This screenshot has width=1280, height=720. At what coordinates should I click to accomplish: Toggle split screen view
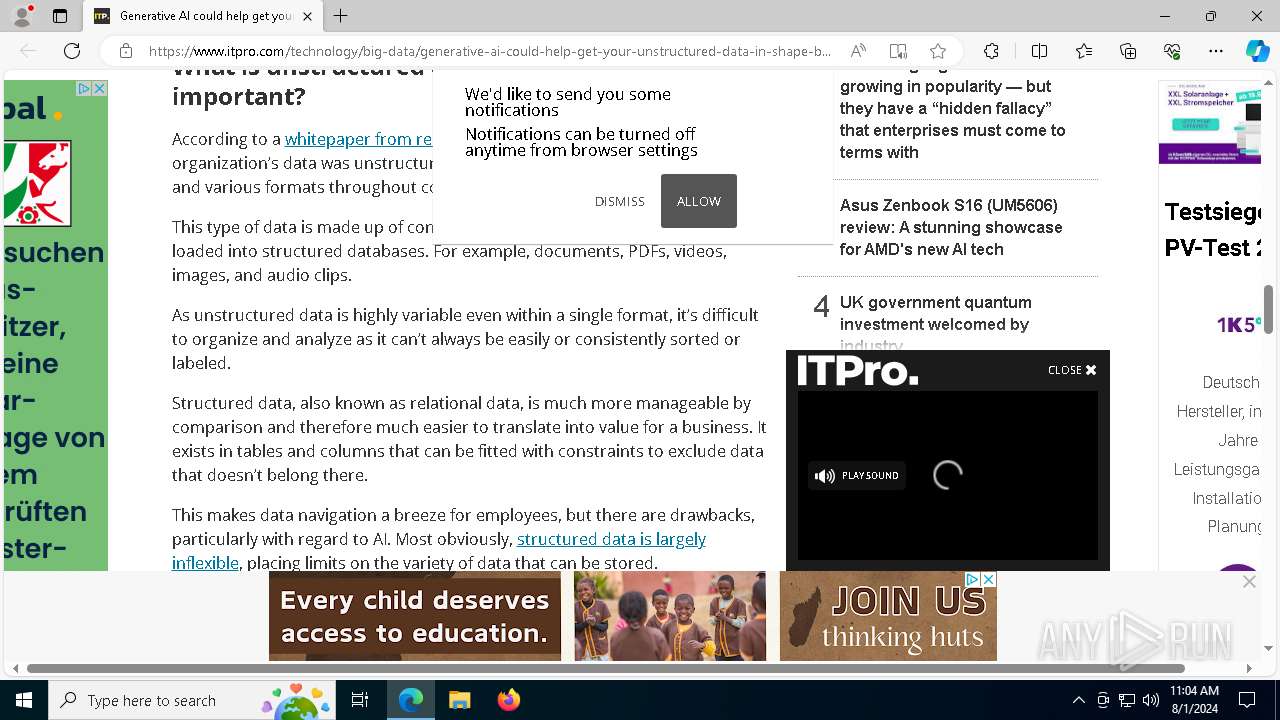coord(1039,51)
